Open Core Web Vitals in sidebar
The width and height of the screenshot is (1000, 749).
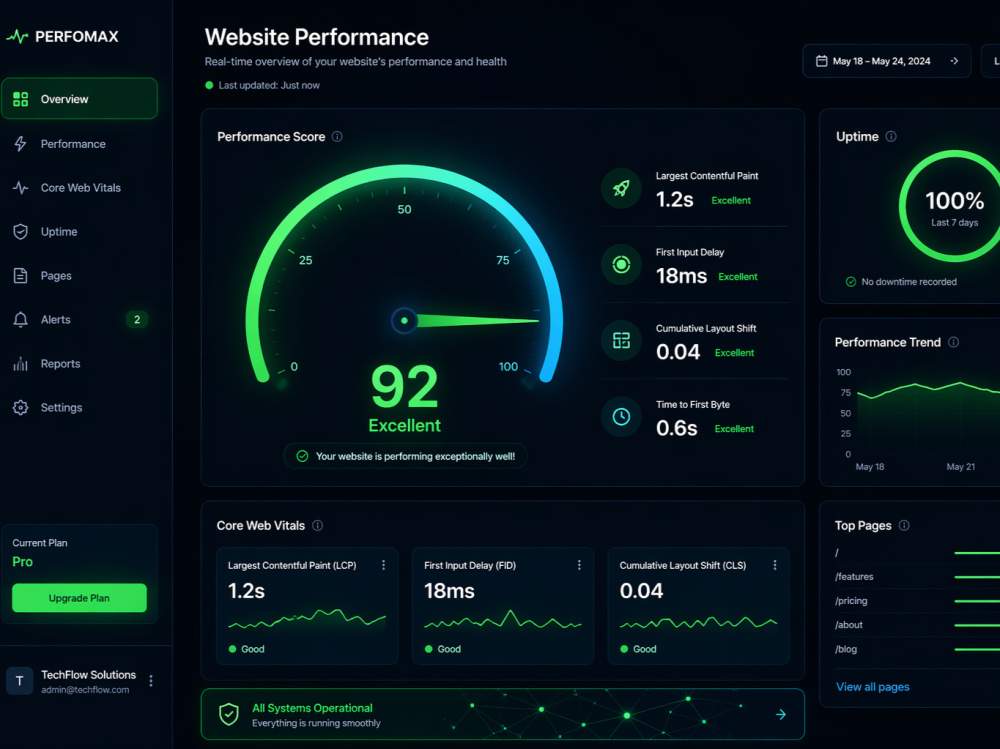(79, 188)
